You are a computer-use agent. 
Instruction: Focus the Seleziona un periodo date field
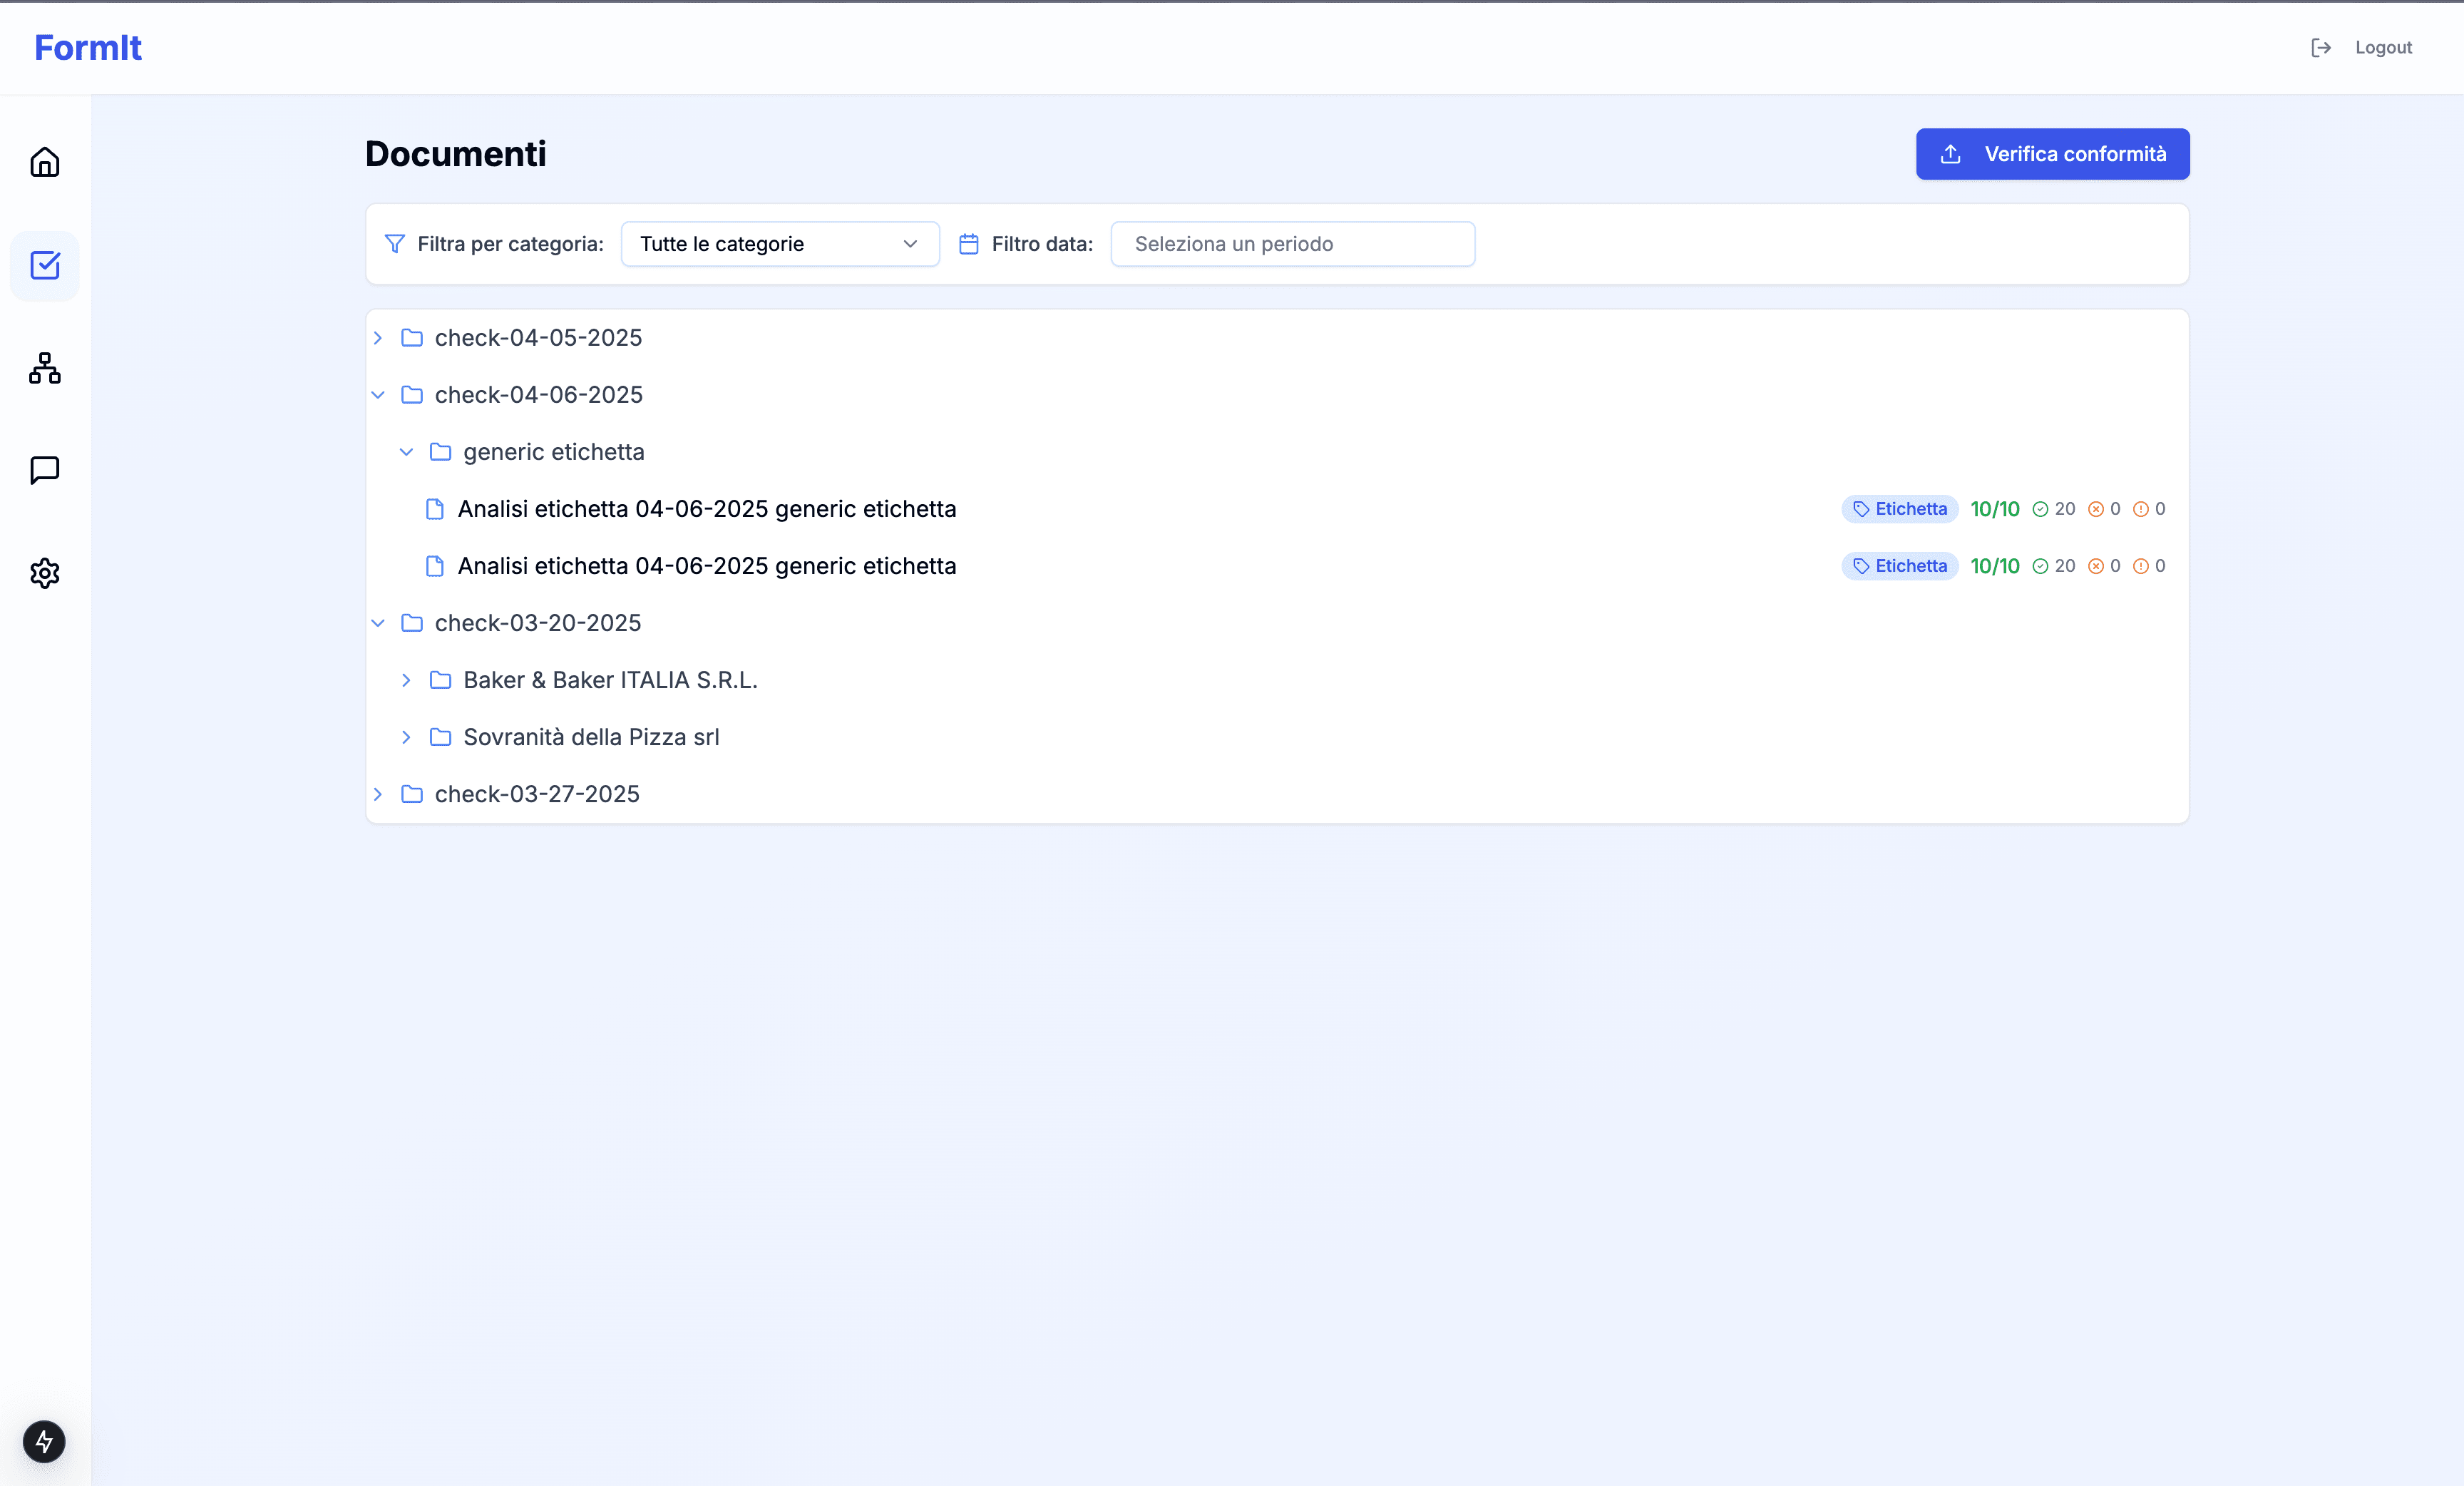1292,244
